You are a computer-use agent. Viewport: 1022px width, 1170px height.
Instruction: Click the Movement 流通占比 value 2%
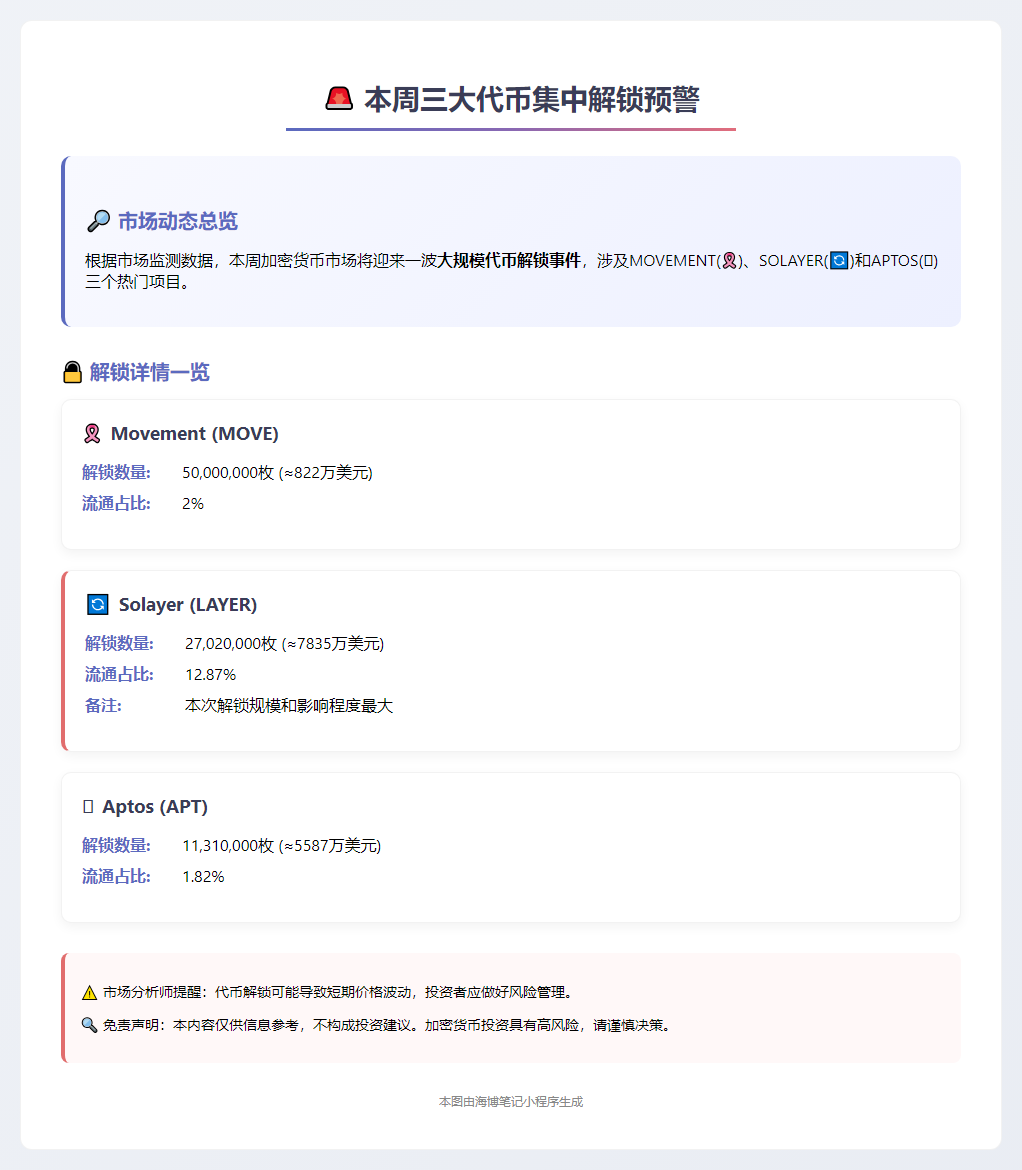[x=192, y=504]
